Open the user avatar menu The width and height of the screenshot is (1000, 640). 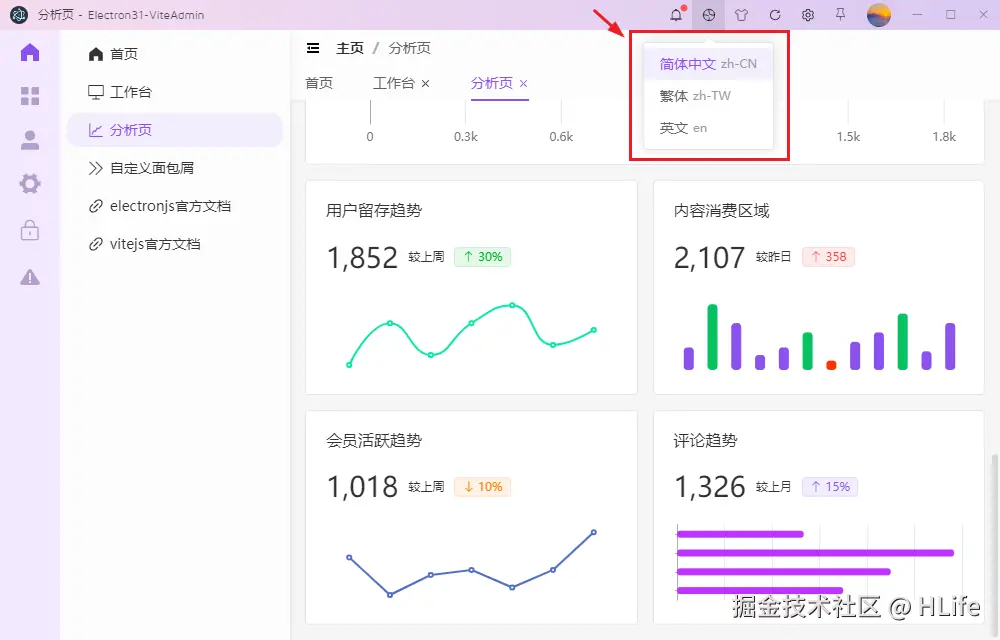[x=879, y=15]
